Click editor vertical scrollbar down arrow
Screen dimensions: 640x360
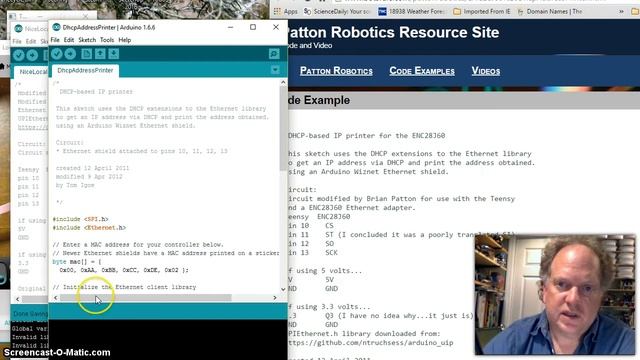point(283,289)
